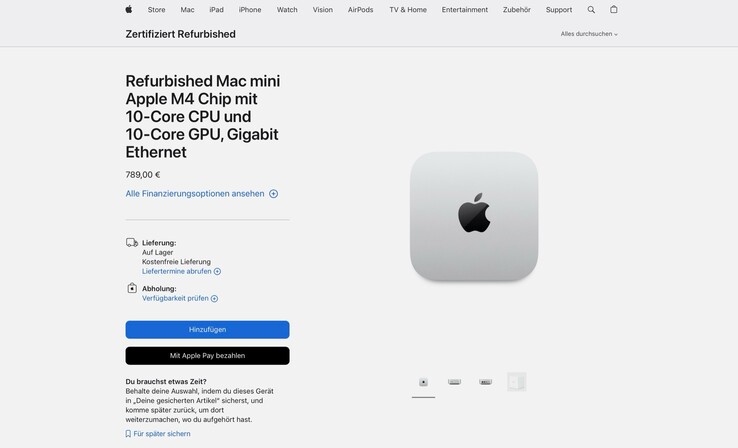738x448 pixels.
Task: Open the Zubehör menu item
Action: tap(516, 9)
